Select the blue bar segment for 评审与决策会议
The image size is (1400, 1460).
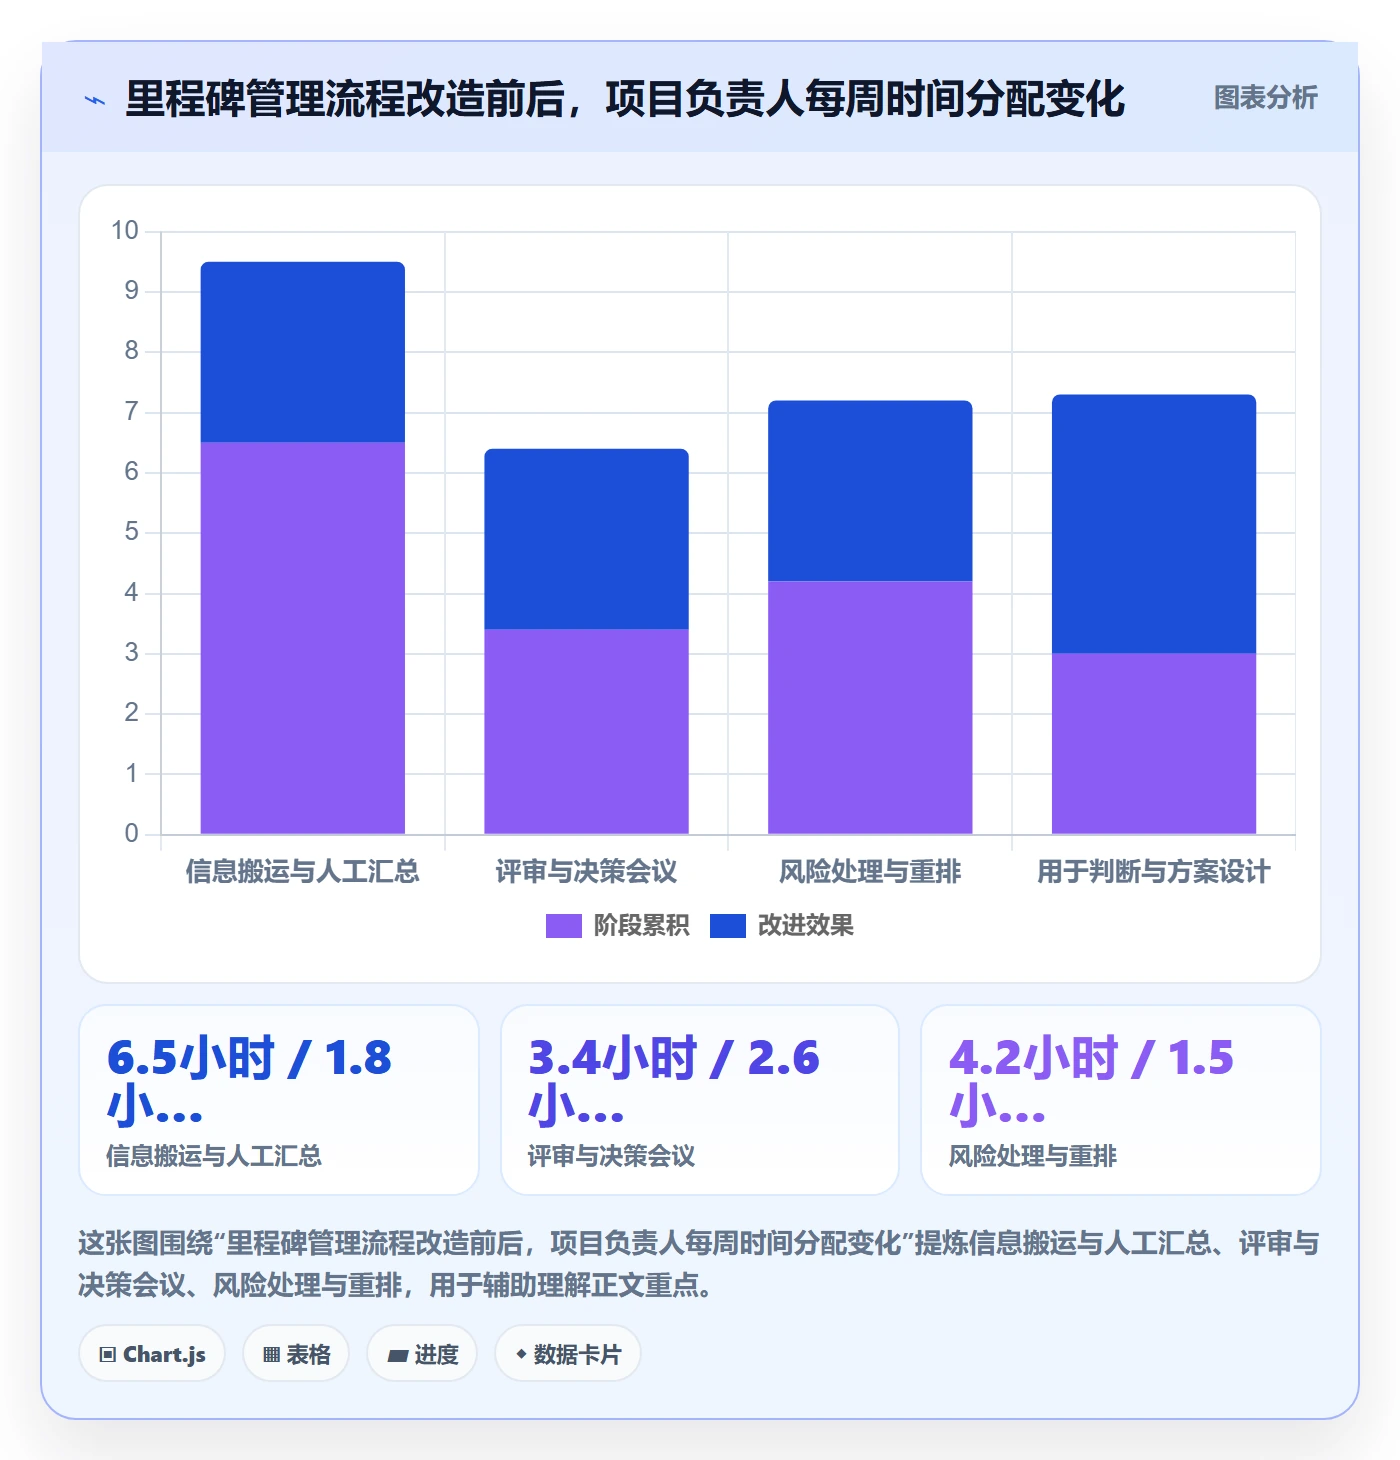[587, 539]
